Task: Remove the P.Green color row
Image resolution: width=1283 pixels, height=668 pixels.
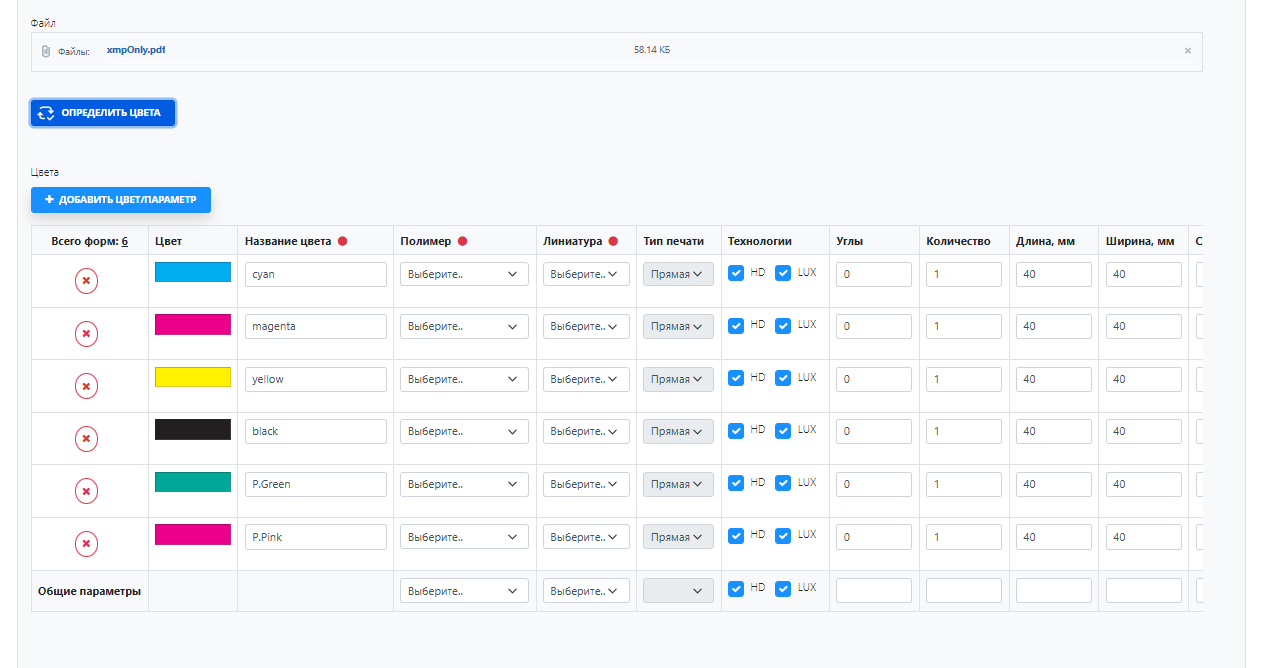Action: pos(86,491)
